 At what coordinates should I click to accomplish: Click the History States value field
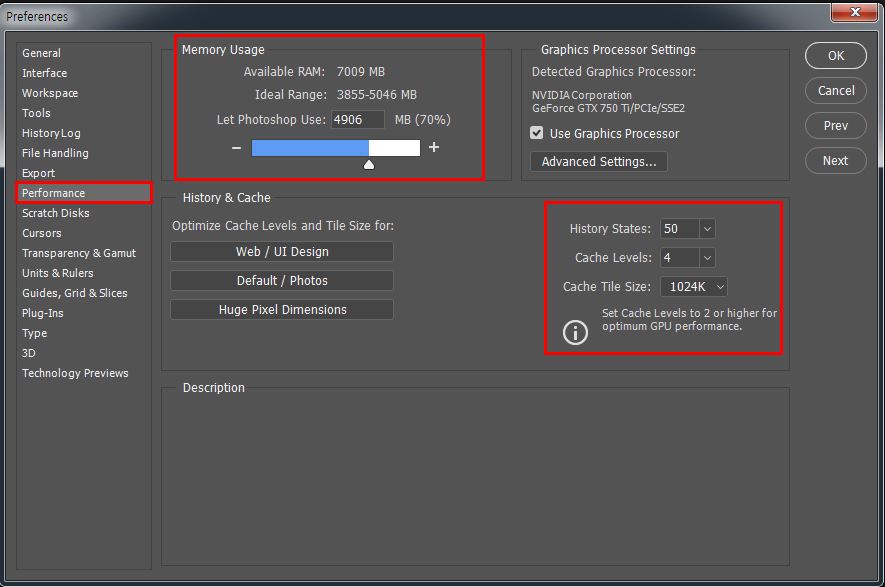680,229
